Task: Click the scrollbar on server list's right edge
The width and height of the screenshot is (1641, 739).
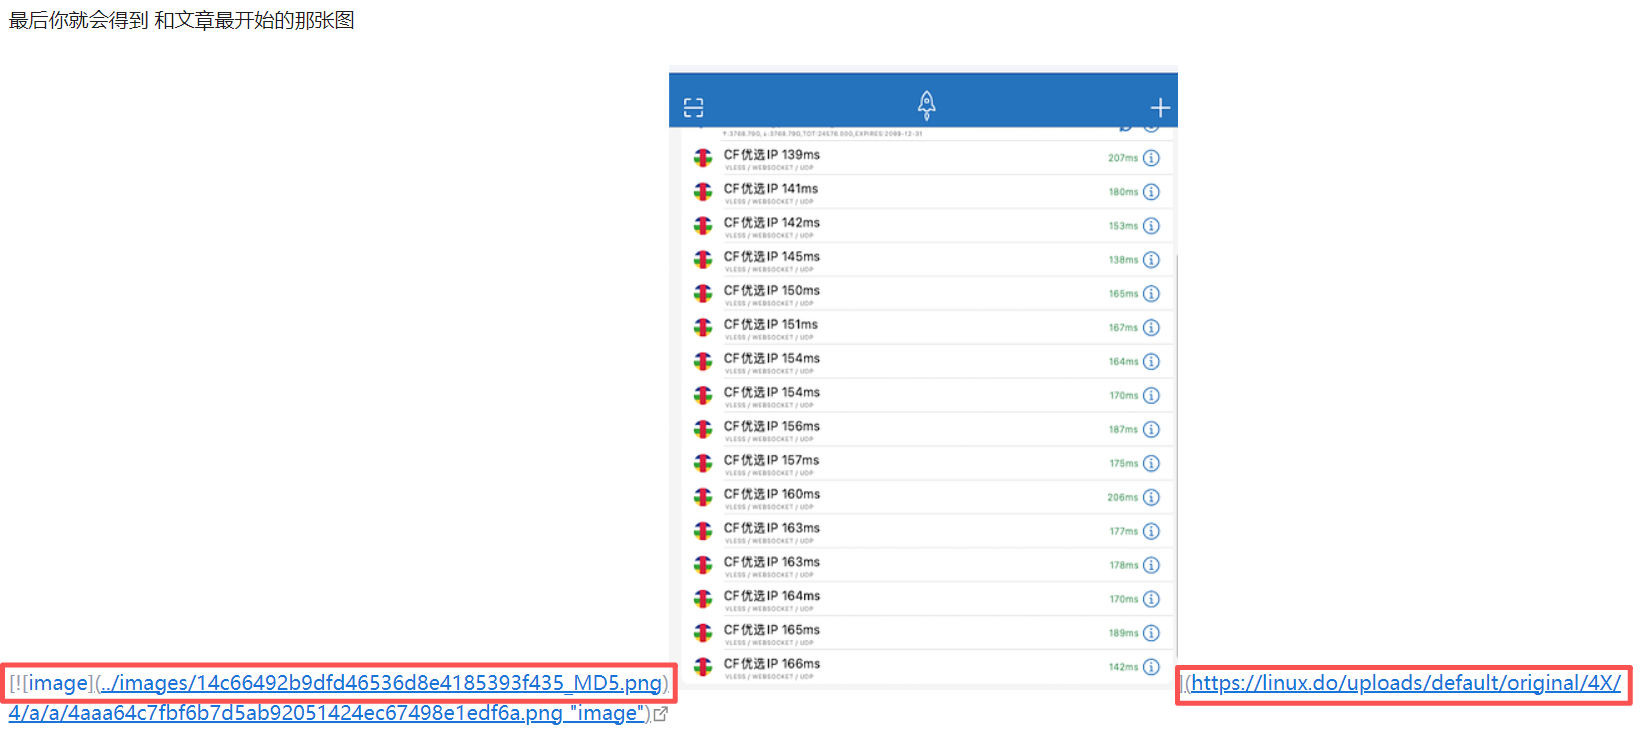Action: tap(1176, 450)
